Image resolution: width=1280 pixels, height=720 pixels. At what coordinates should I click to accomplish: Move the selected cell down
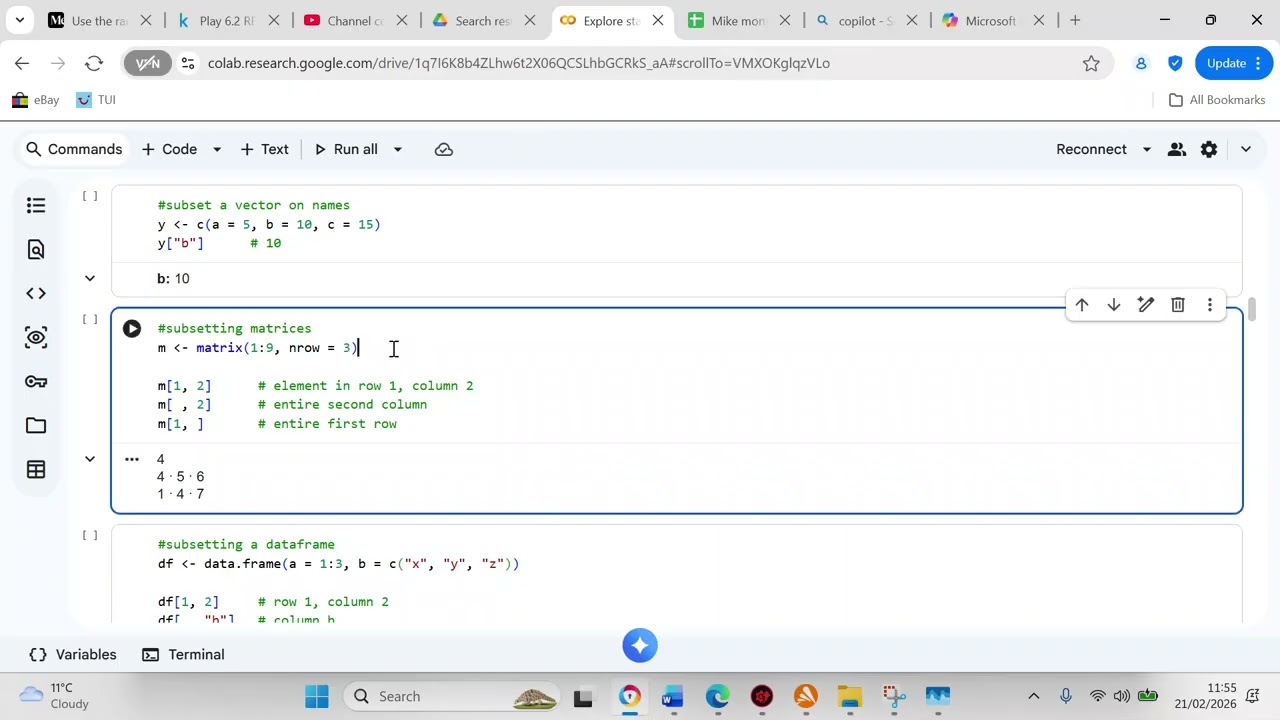point(1114,305)
